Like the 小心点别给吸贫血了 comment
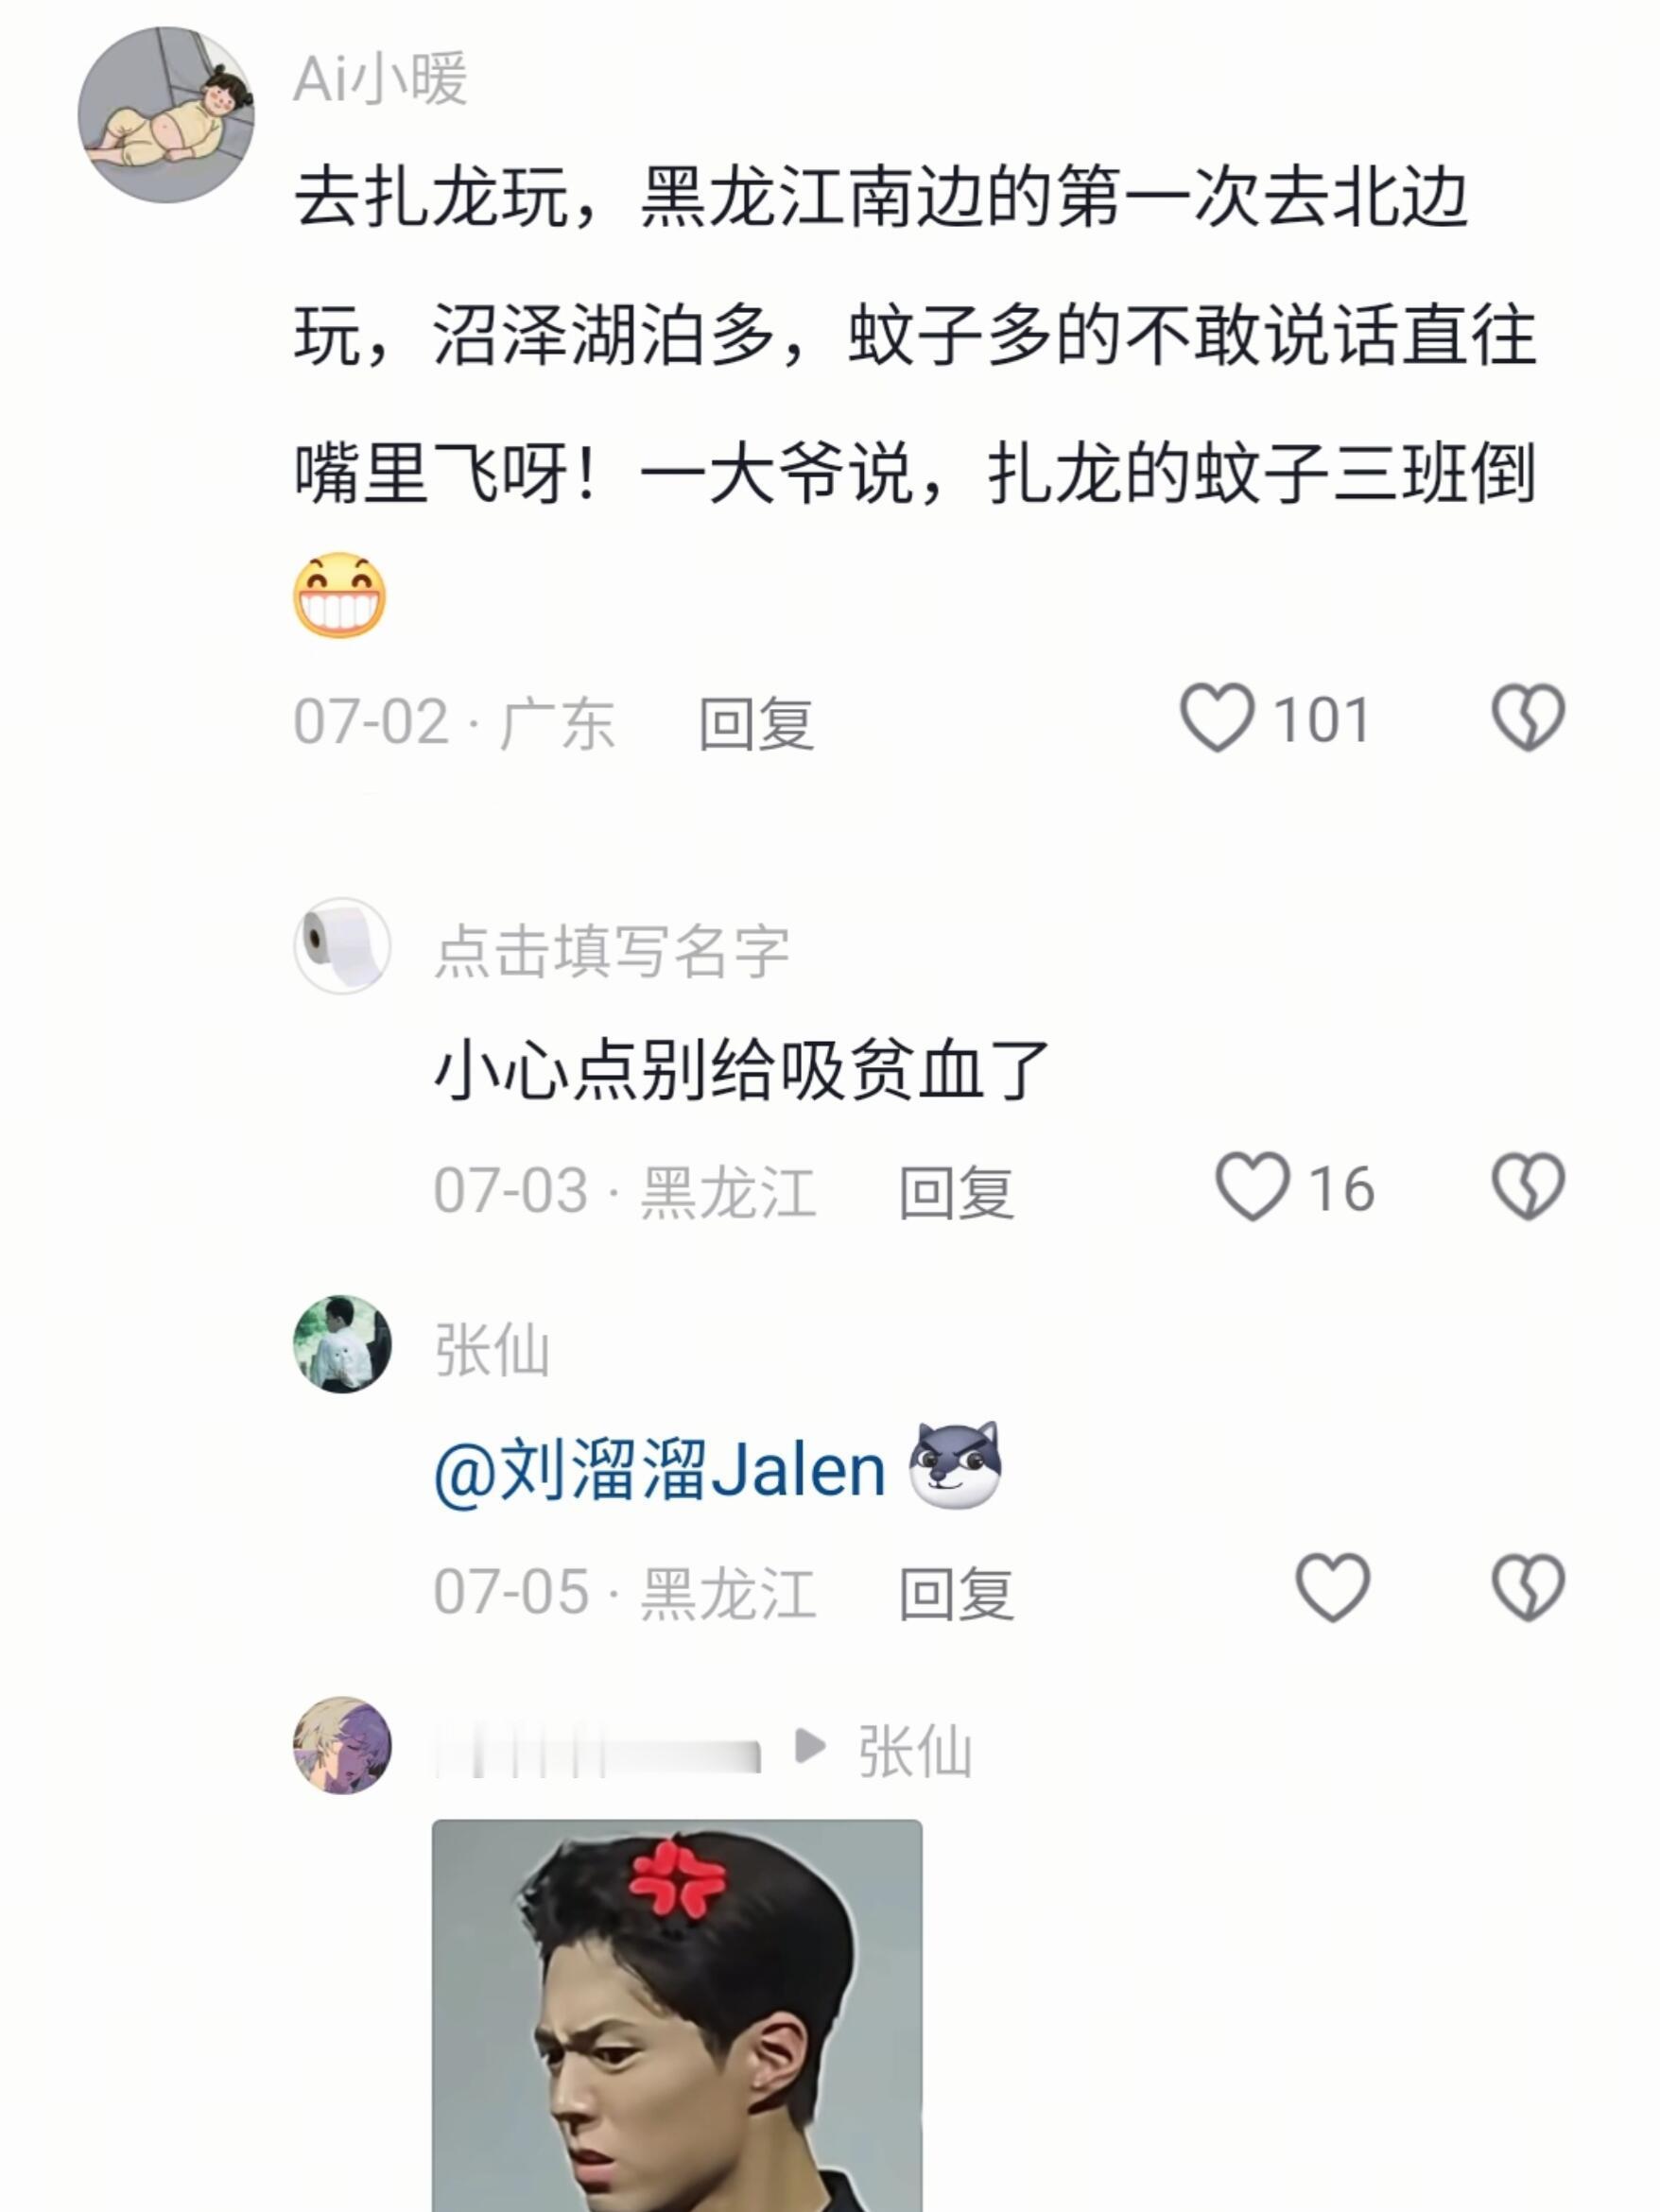The height and width of the screenshot is (2212, 1660). coord(1252,1186)
